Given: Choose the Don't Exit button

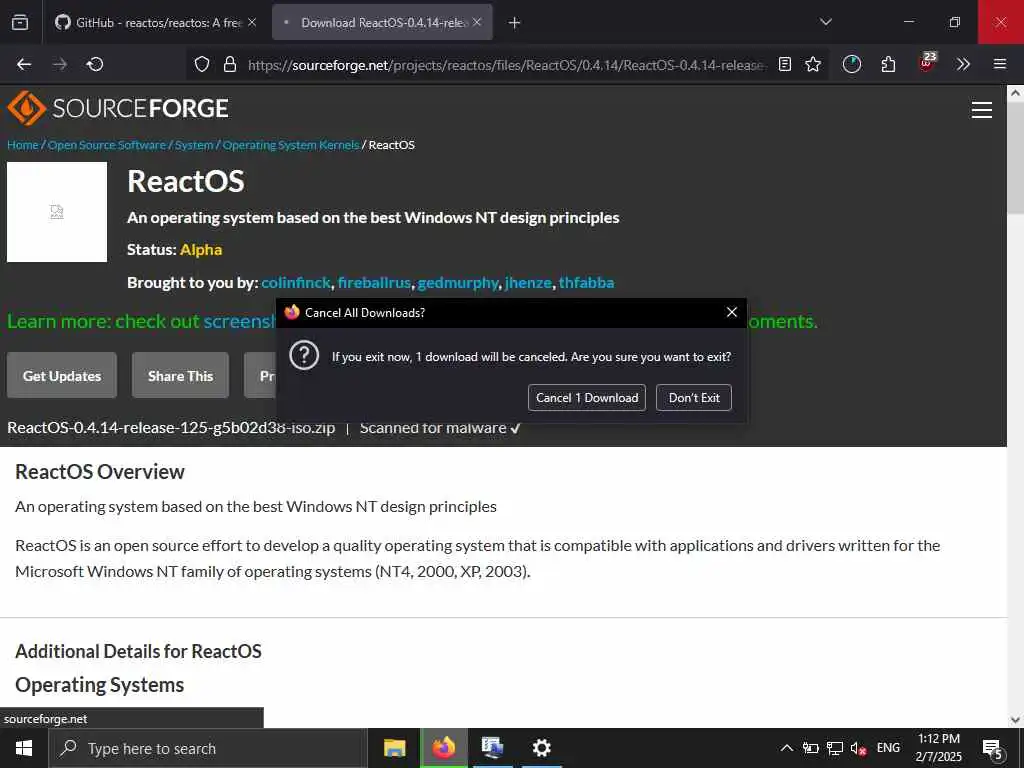Looking at the screenshot, I should click(694, 398).
